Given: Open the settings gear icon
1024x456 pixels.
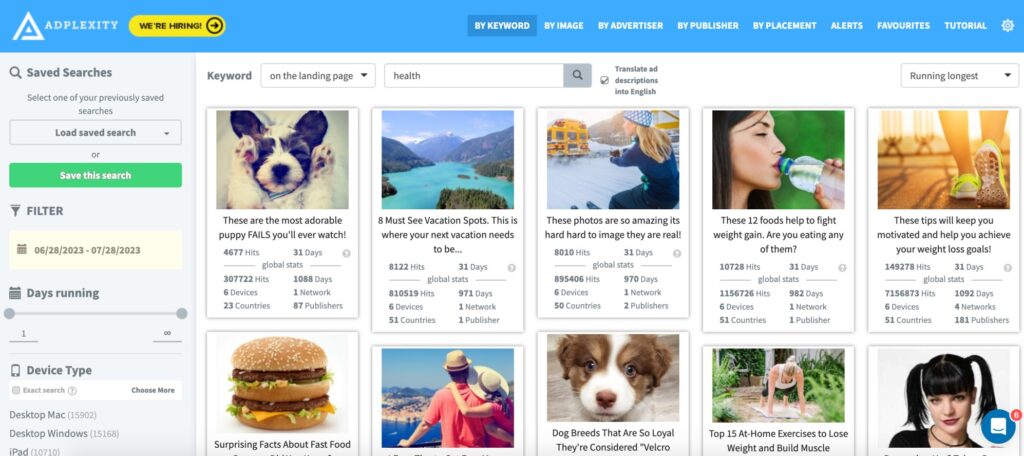Looking at the screenshot, I should click(x=1008, y=25).
